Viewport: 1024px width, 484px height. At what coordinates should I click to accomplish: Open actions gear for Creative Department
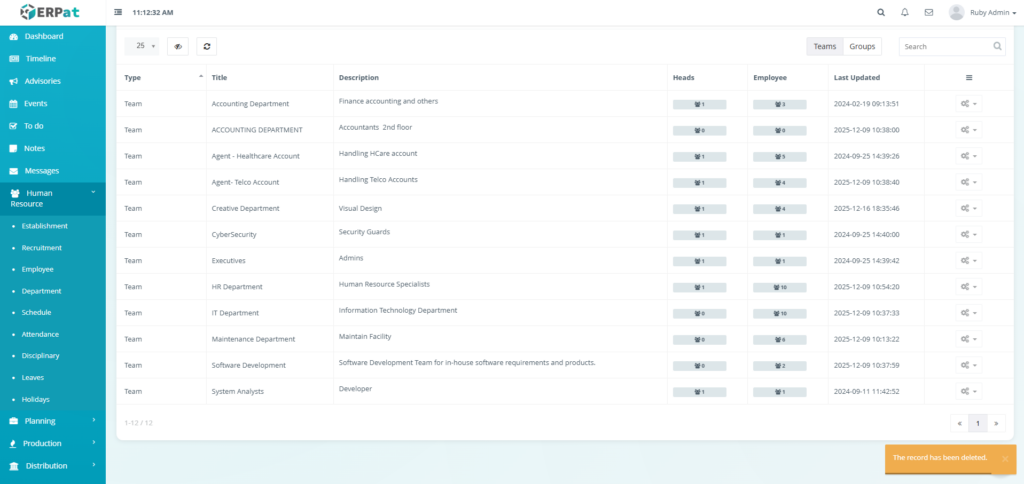point(968,208)
